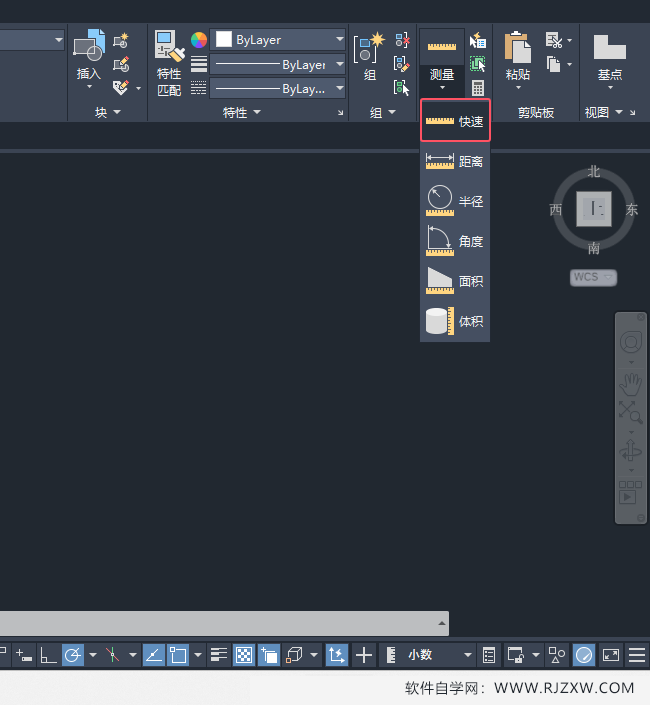The width and height of the screenshot is (650, 705).
Task: Expand the Block (块) panel
Action: (108, 112)
